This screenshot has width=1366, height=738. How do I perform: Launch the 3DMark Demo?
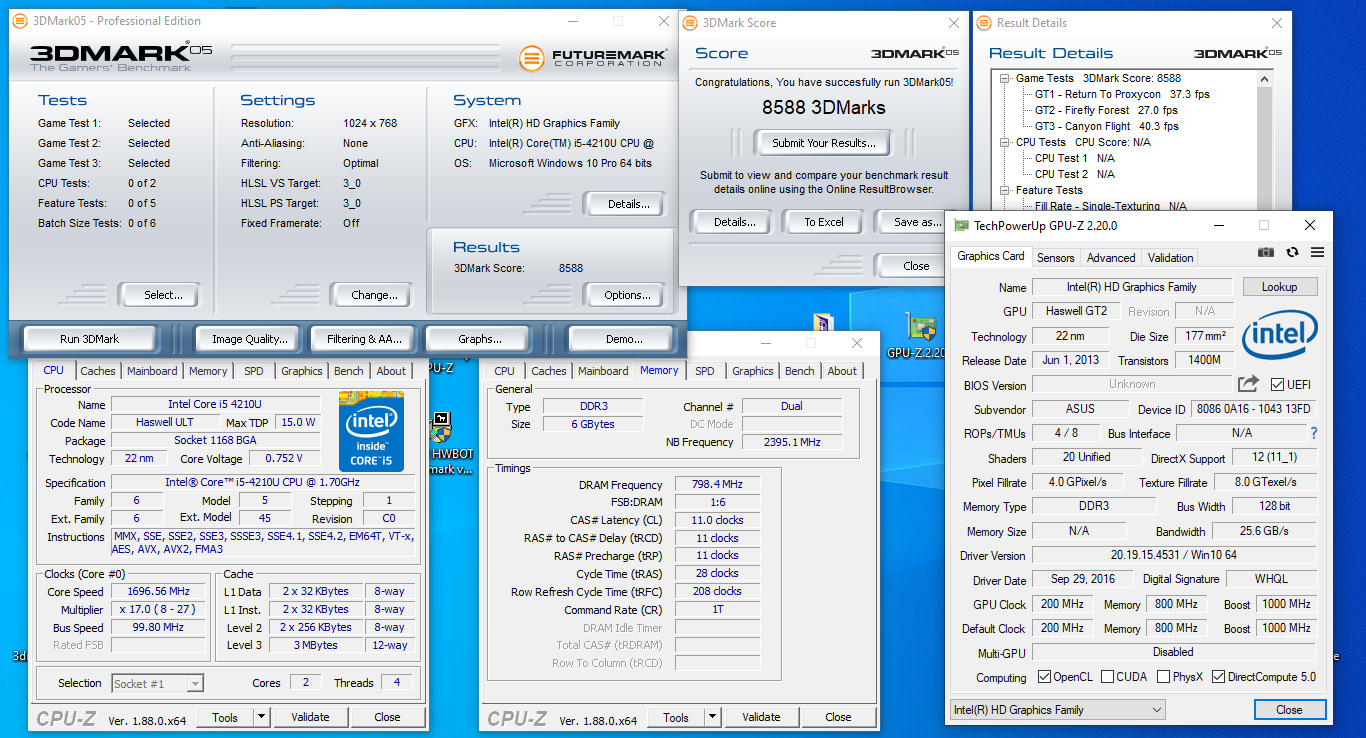point(625,339)
